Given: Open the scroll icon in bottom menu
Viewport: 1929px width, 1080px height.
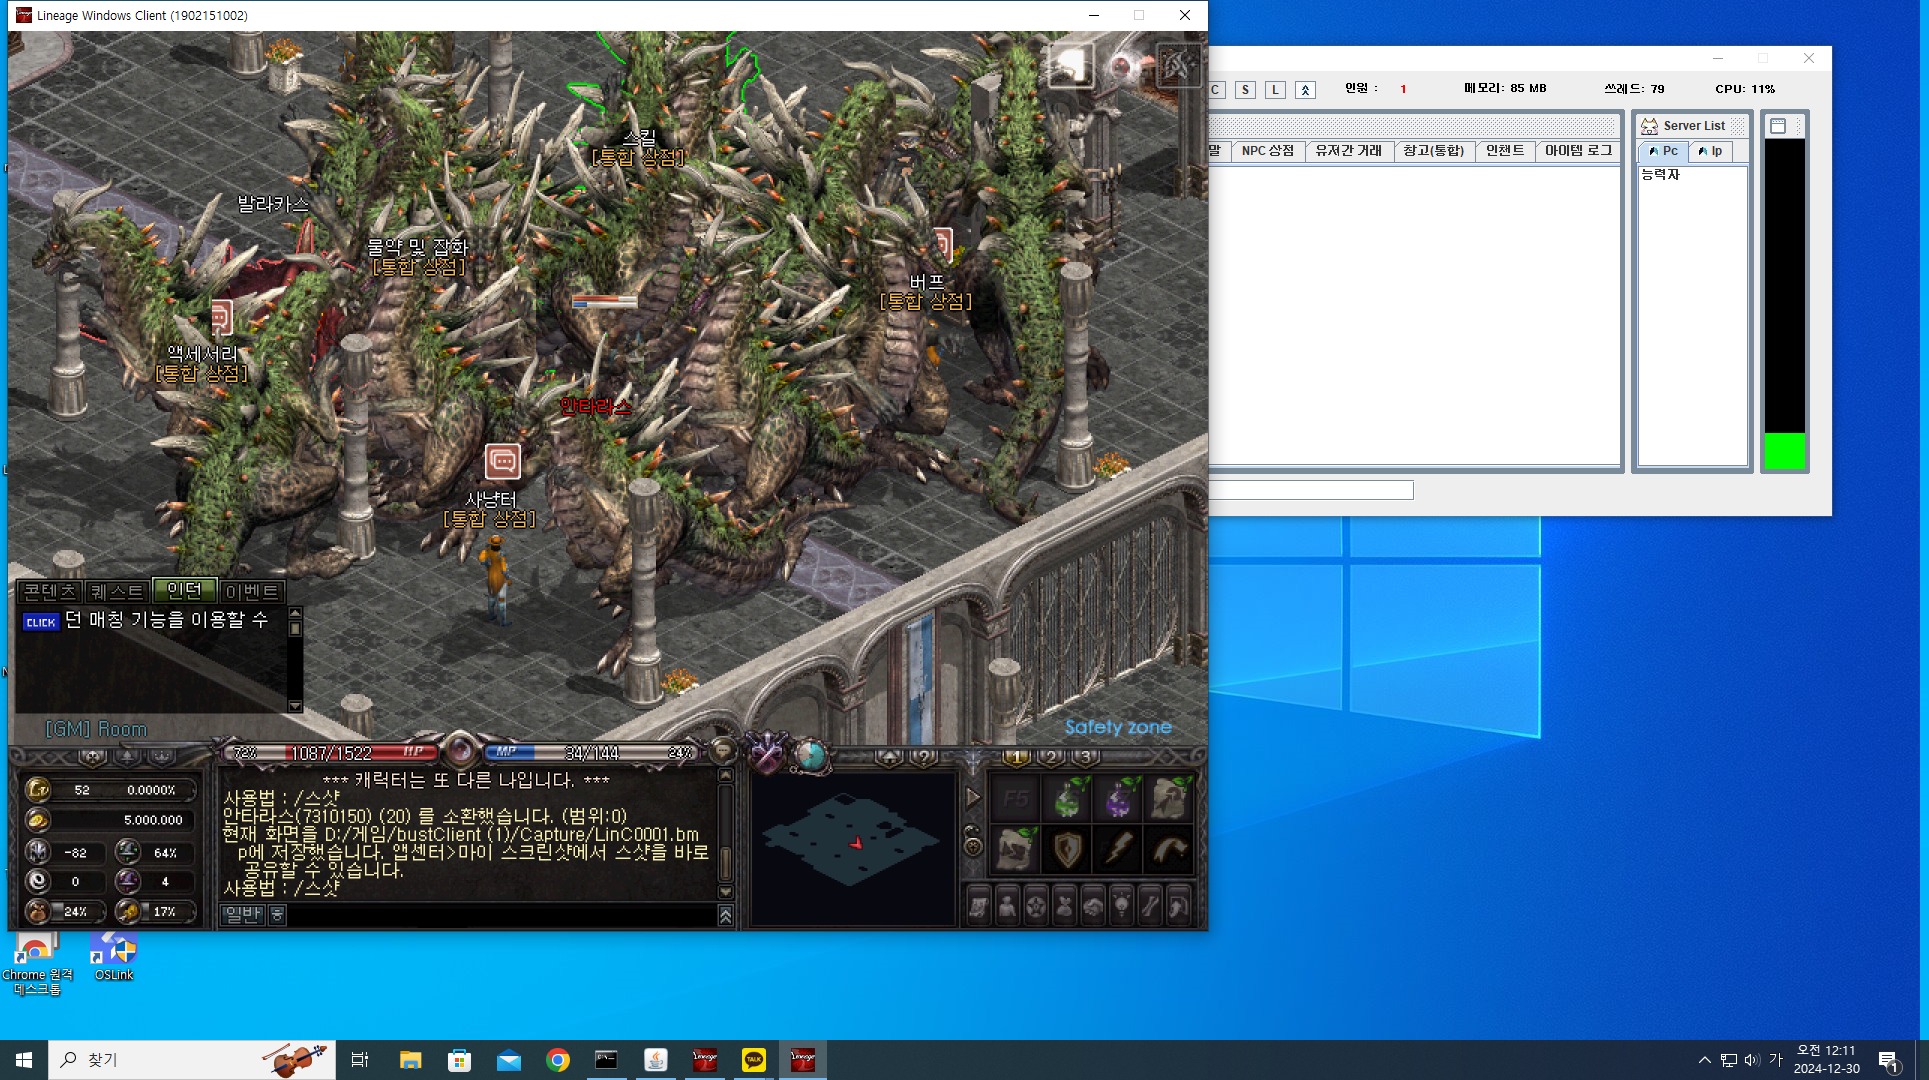Looking at the screenshot, I should 979,907.
